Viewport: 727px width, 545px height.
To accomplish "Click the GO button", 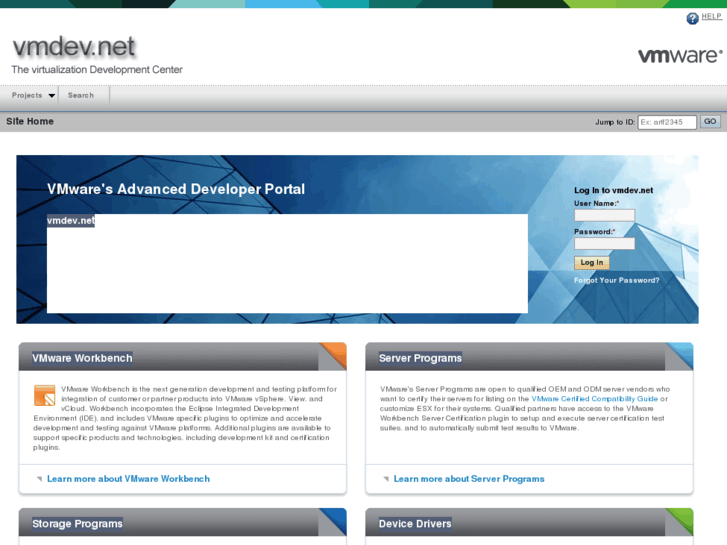I will (710, 122).
